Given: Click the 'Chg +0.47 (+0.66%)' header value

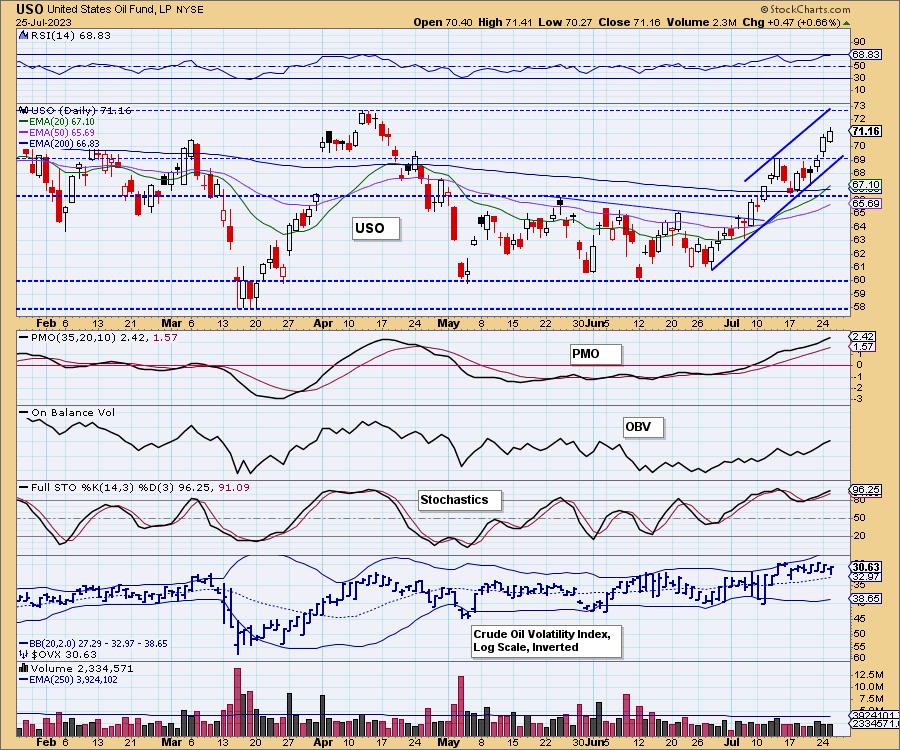Looking at the screenshot, I should [792, 22].
